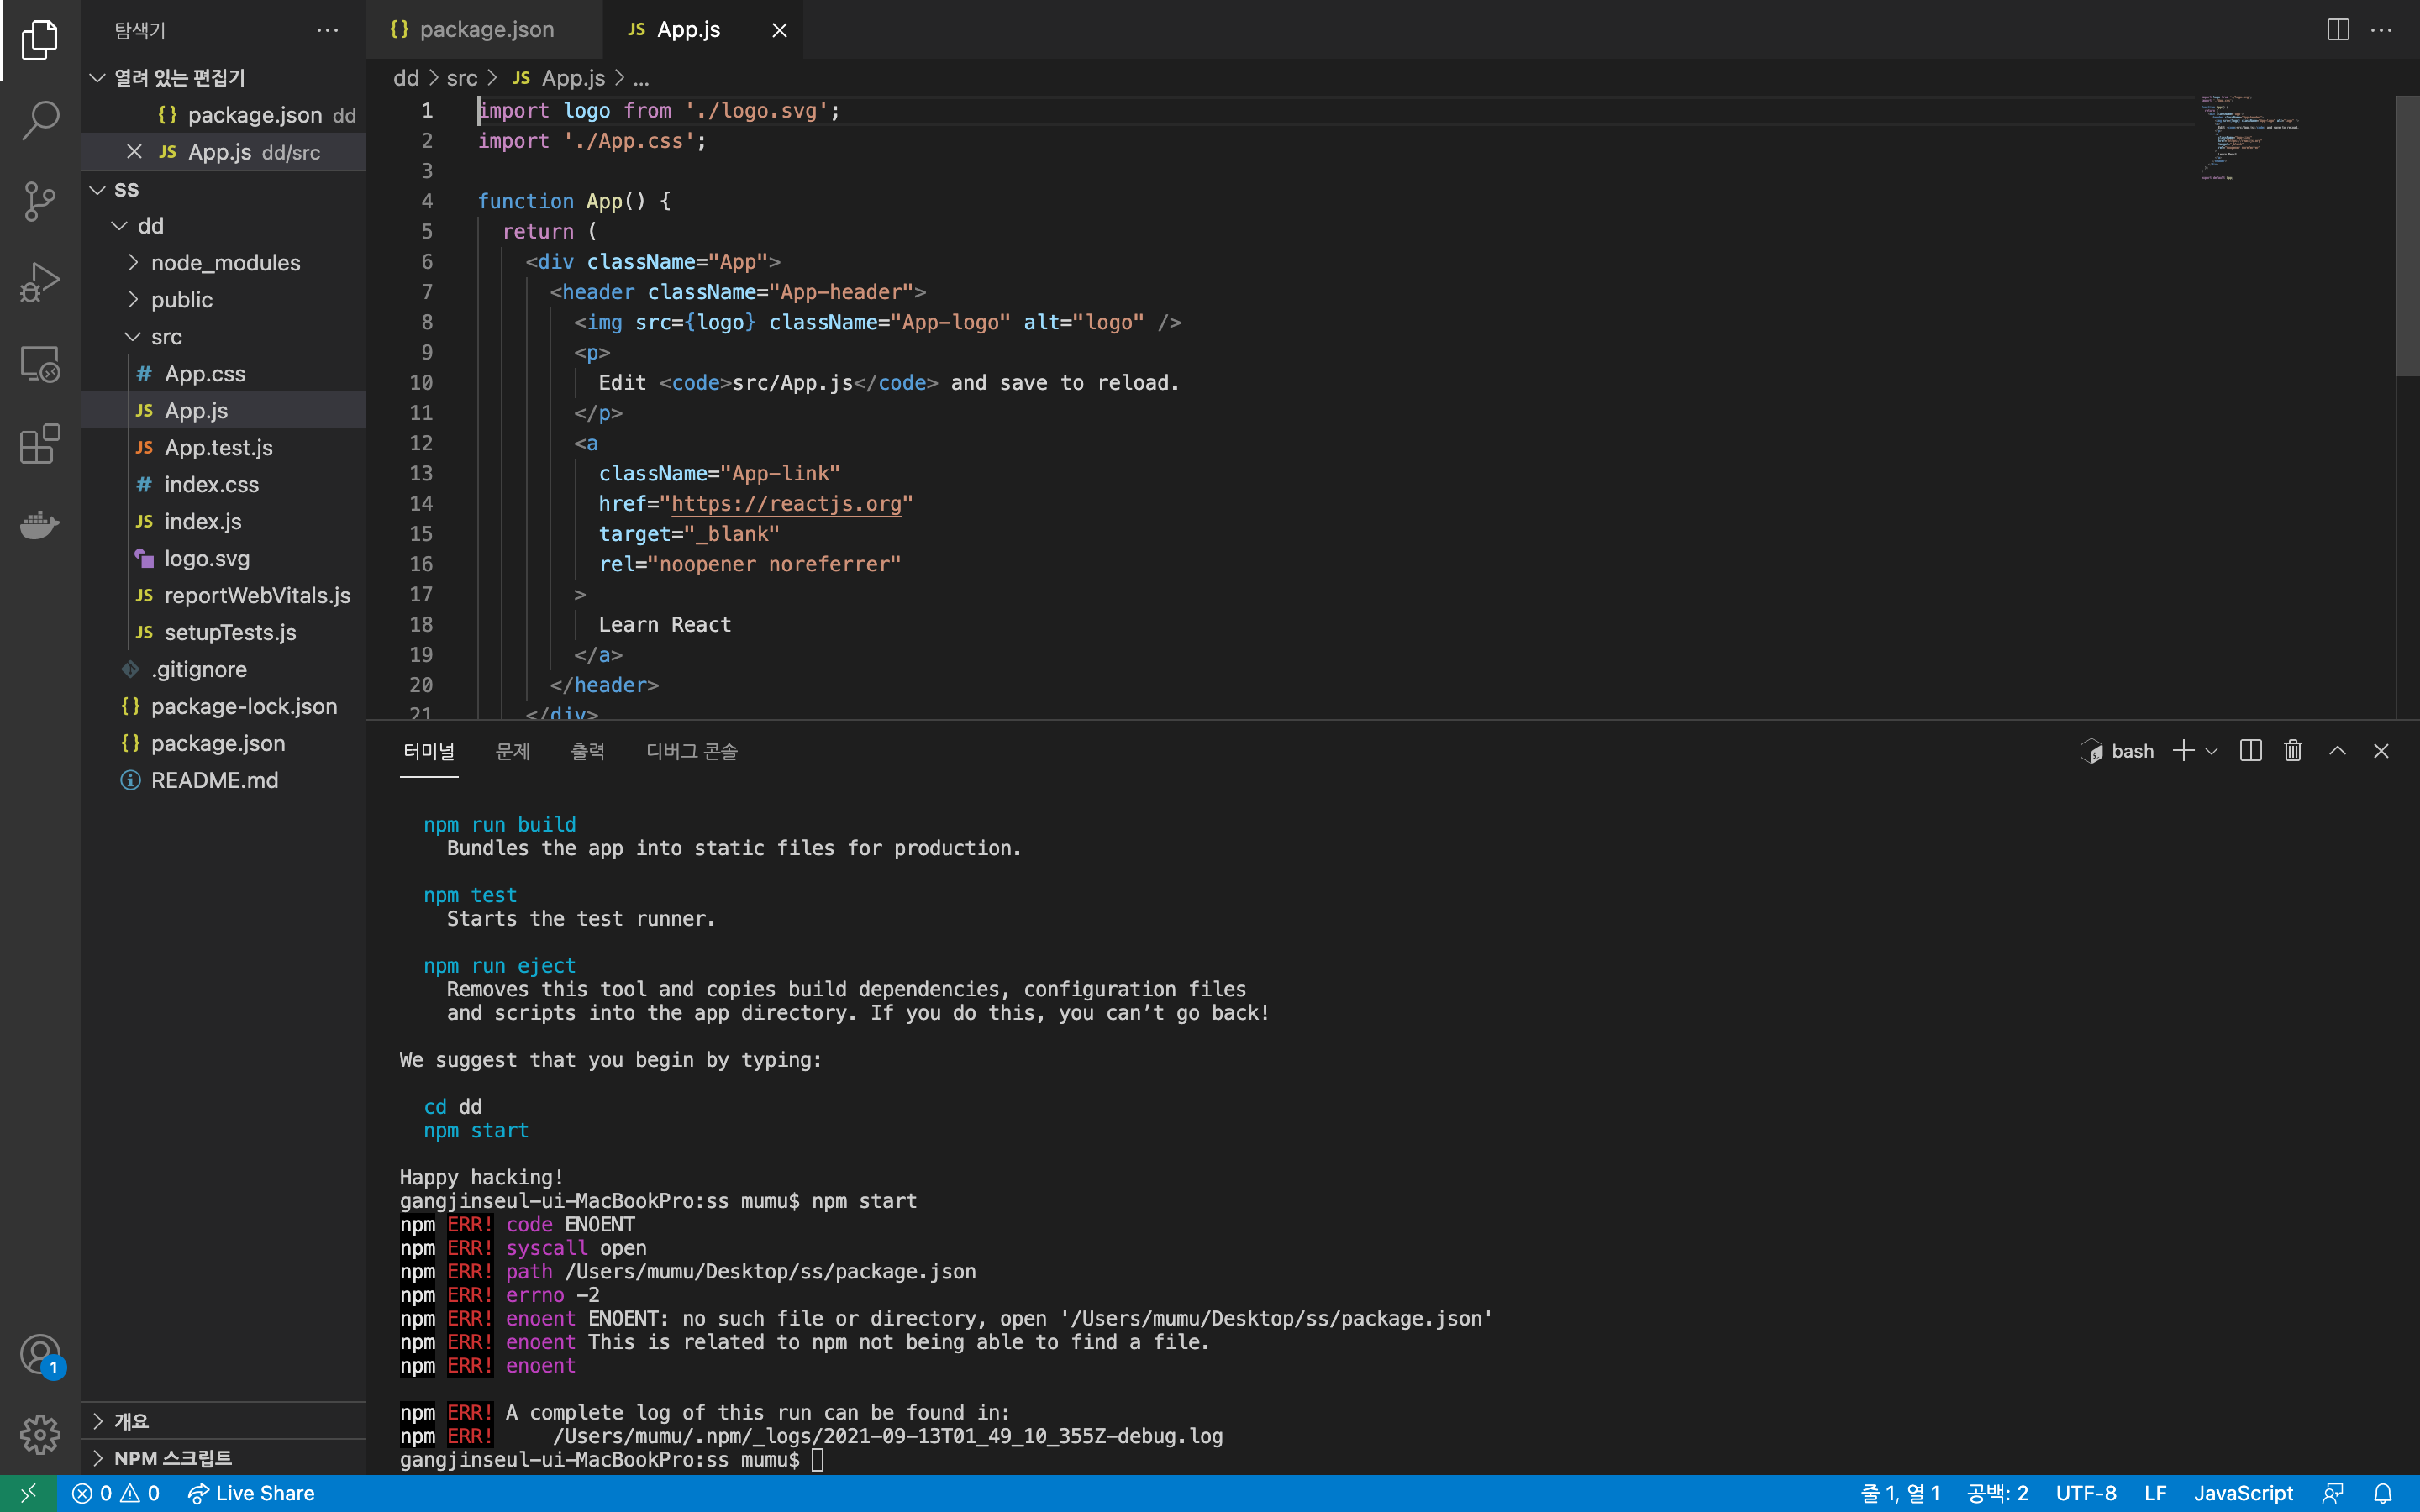Open the Manage settings gear icon
The image size is (2420, 1512).
(40, 1434)
